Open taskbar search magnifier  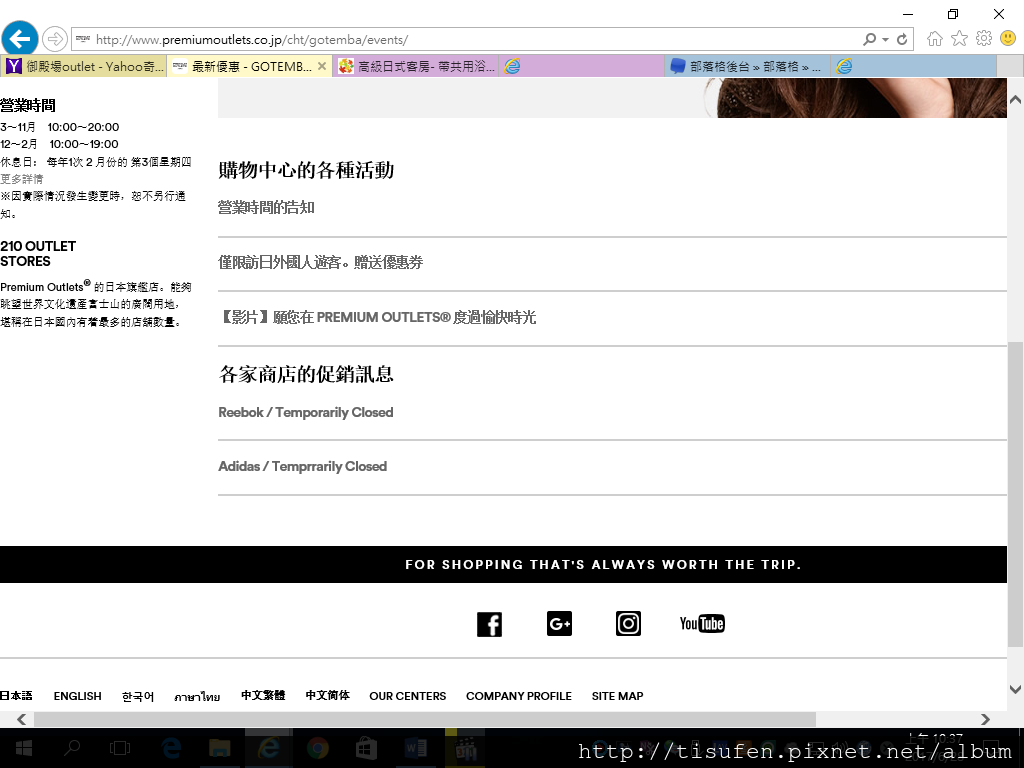(x=72, y=748)
